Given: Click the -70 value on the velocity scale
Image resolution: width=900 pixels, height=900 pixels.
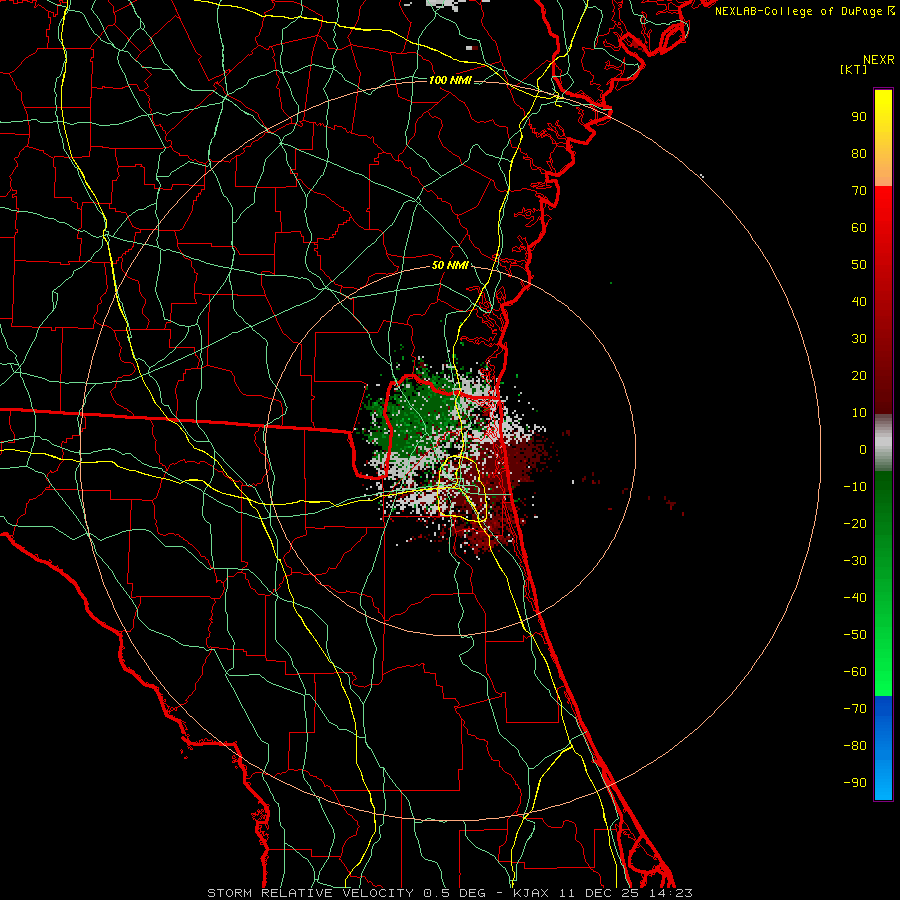Looking at the screenshot, I should click(x=855, y=709).
